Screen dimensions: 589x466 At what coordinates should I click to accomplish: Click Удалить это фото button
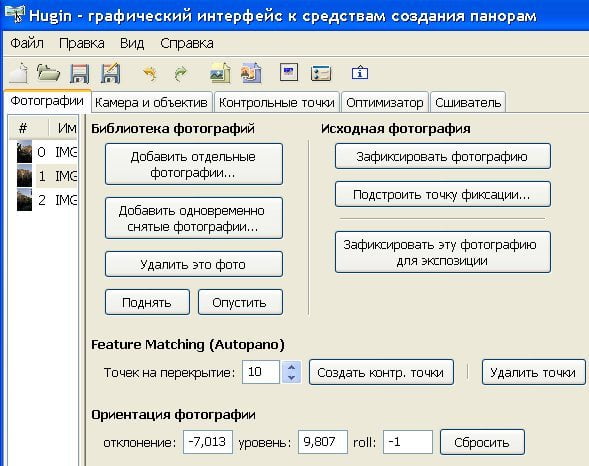coord(193,264)
